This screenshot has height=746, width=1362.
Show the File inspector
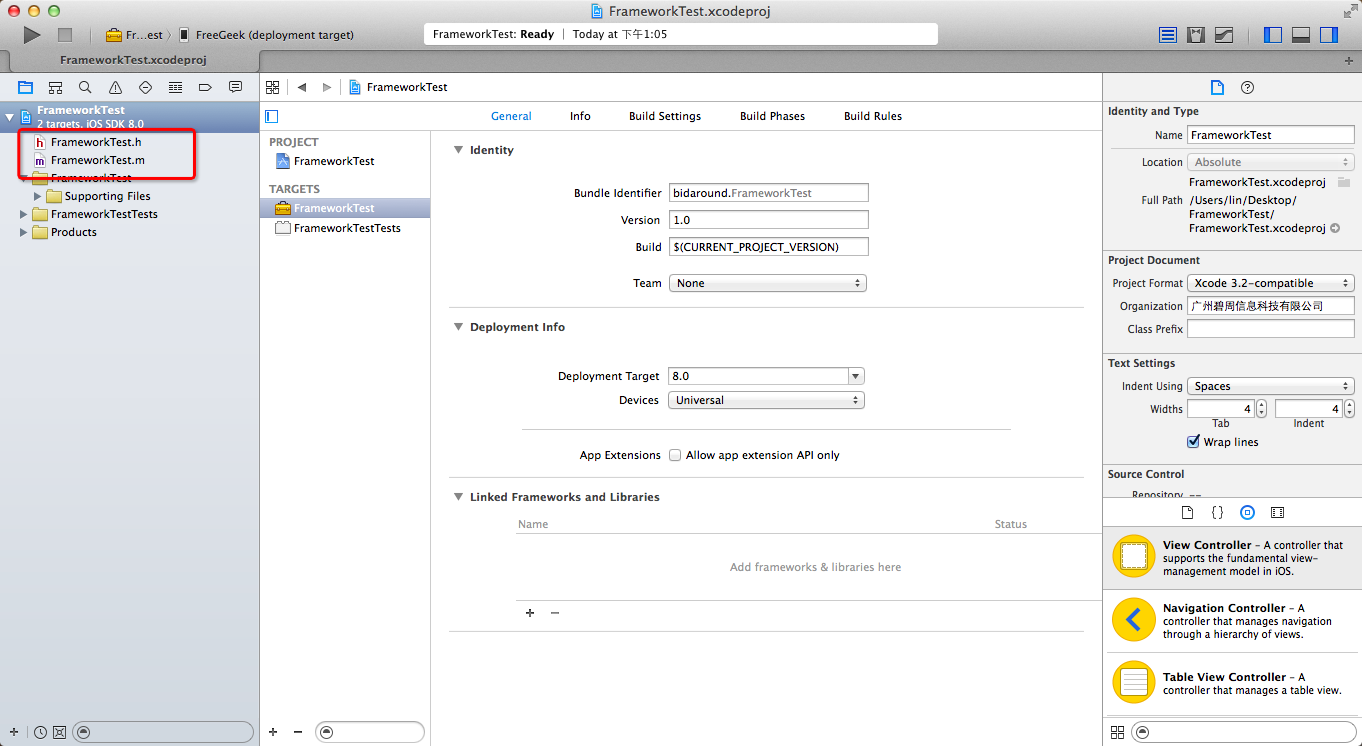1217,87
